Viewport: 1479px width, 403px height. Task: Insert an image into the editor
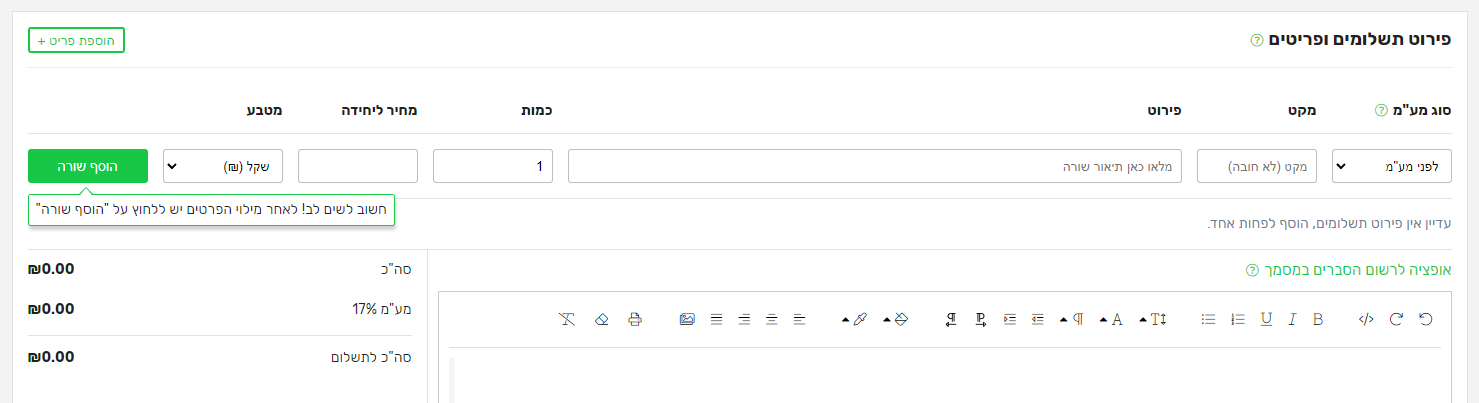pos(687,319)
